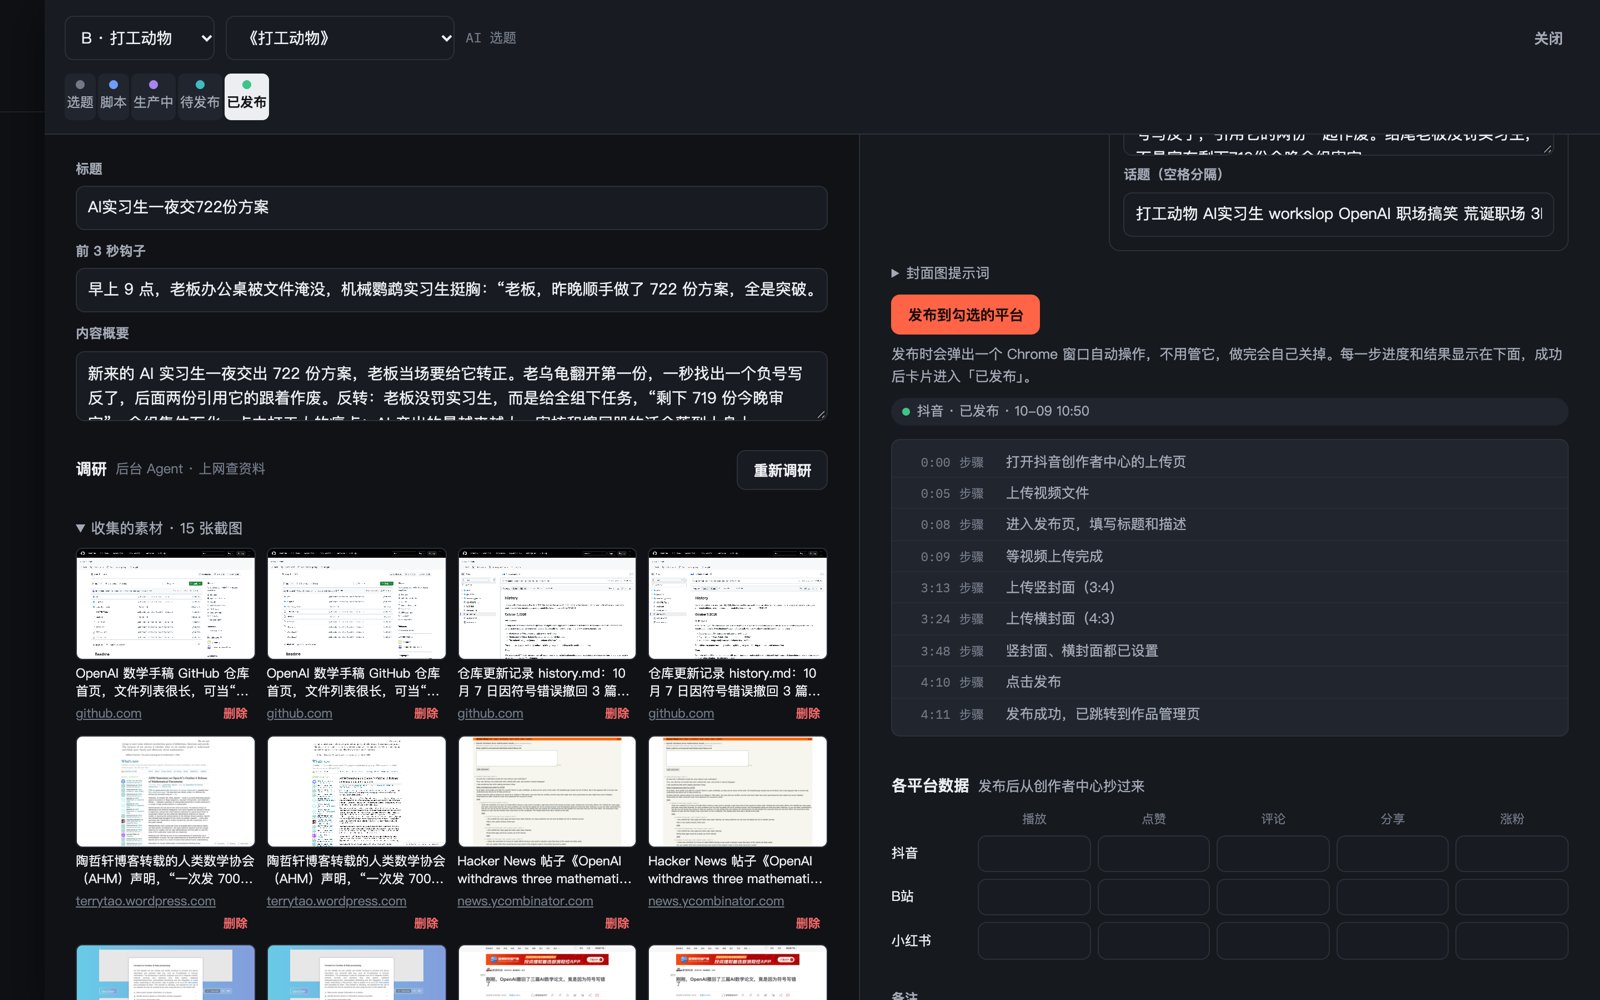This screenshot has height=1000, width=1600.
Task: Select the 已发布 stage tab
Action: click(x=247, y=96)
